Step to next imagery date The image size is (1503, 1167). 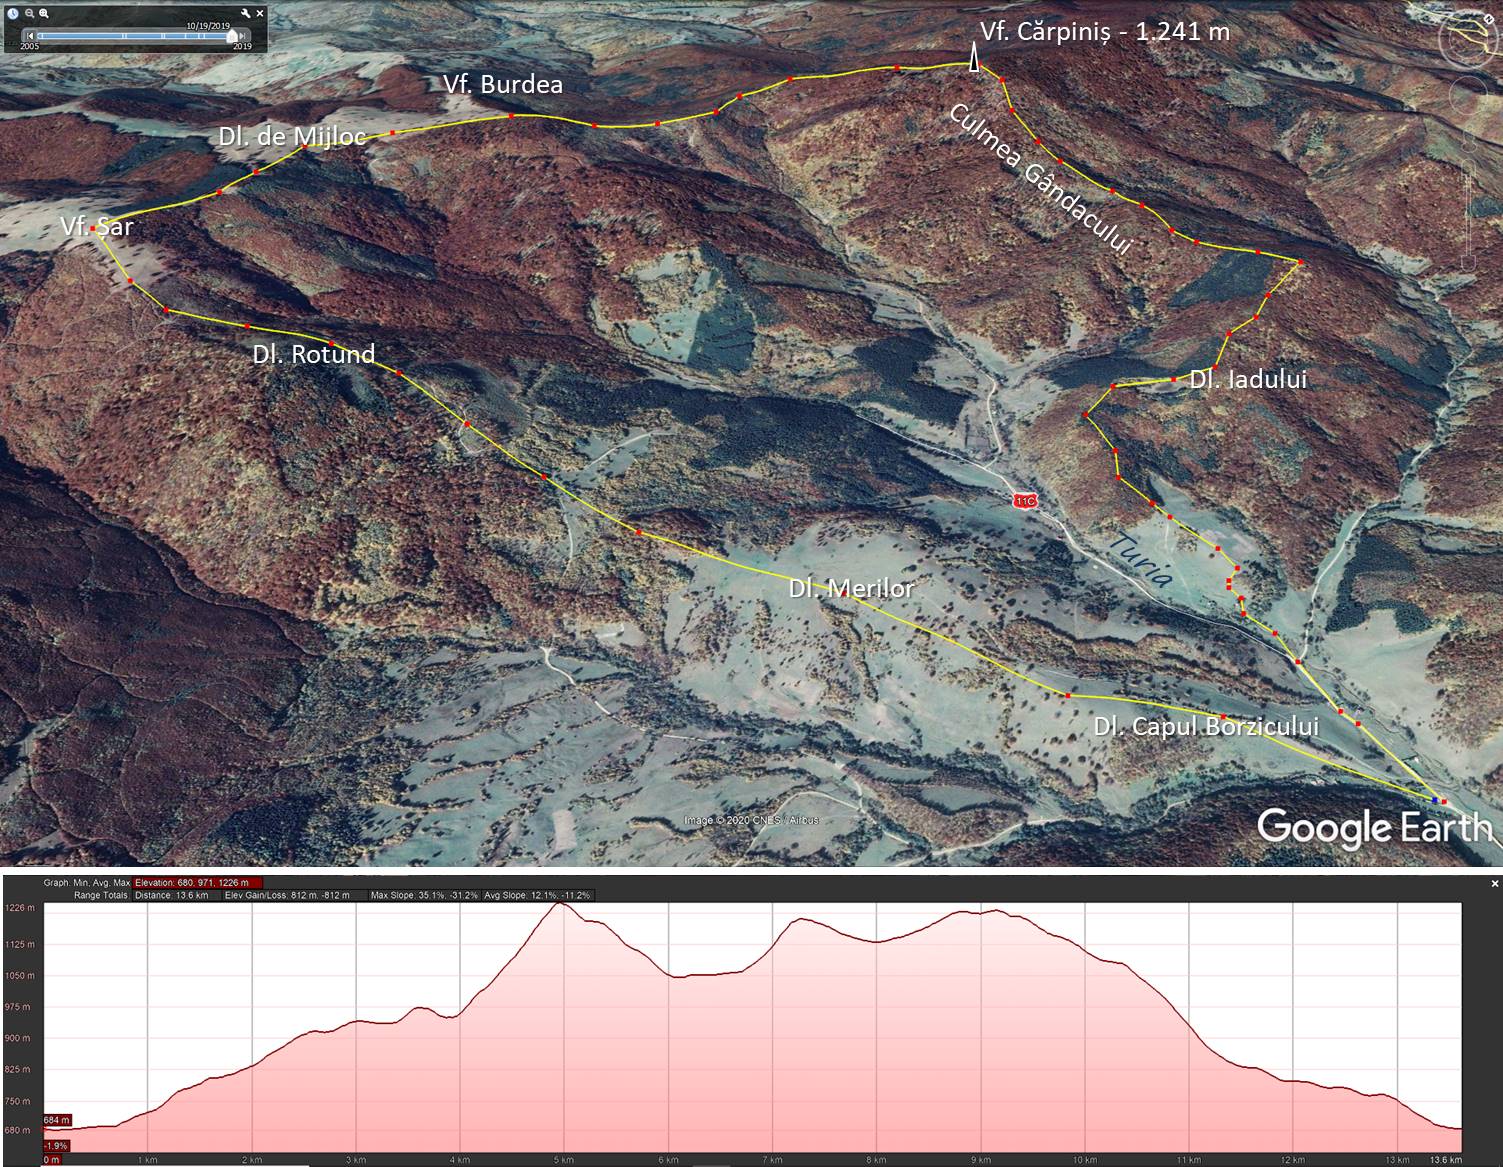tap(244, 36)
